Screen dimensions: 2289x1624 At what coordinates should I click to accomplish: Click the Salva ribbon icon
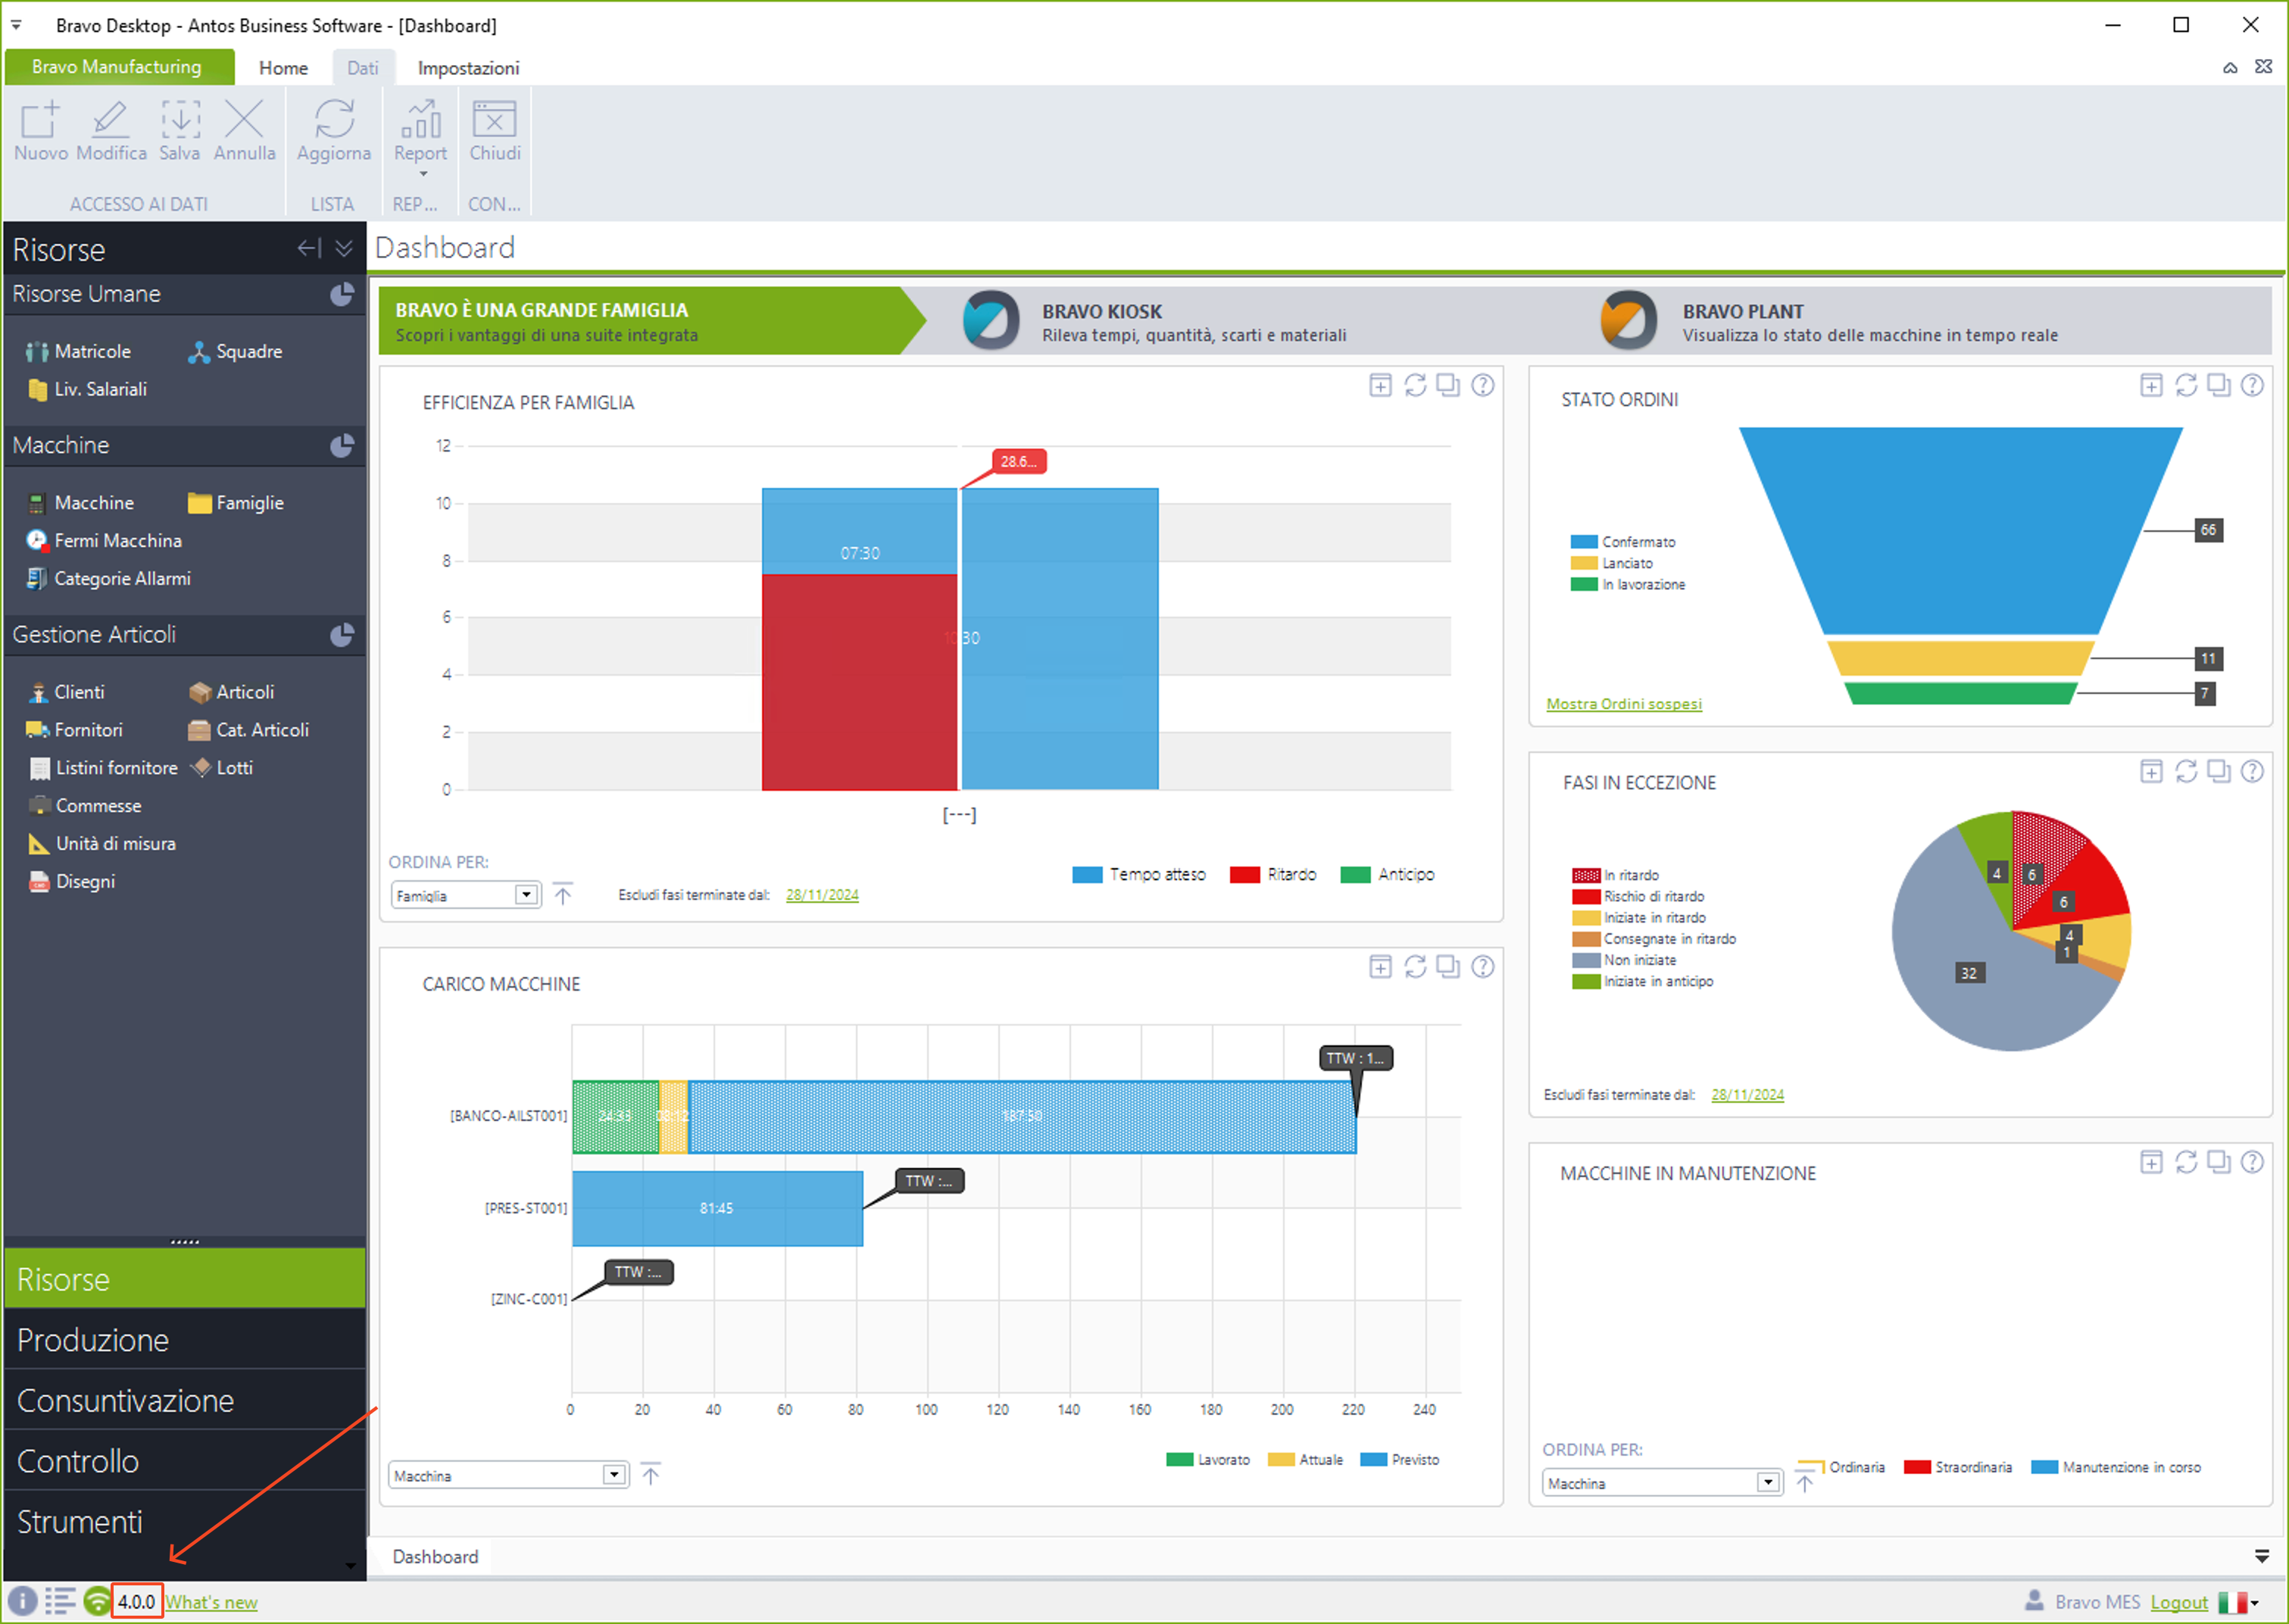tap(180, 131)
